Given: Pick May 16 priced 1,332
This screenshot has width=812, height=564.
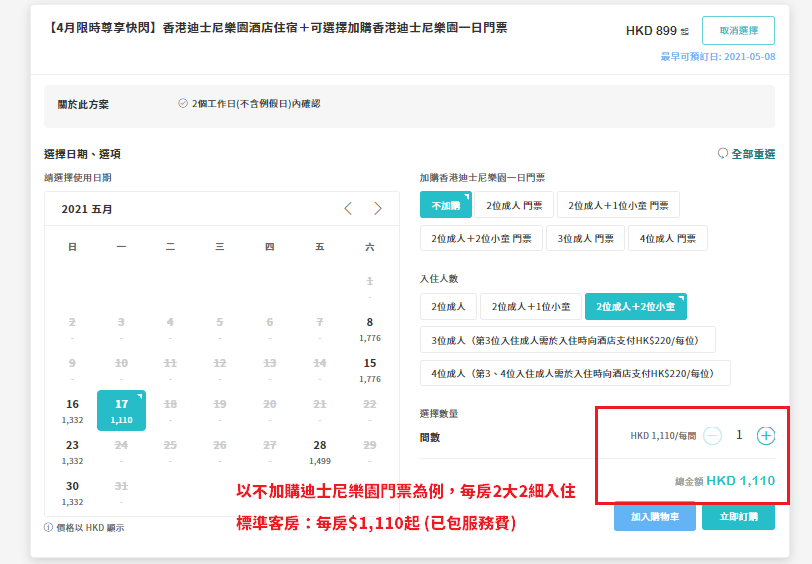Looking at the screenshot, I should [72, 411].
